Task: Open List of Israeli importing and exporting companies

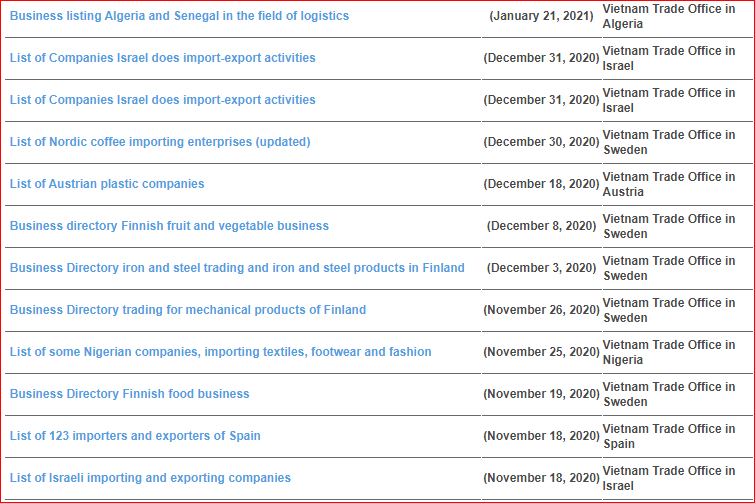Action: click(150, 478)
